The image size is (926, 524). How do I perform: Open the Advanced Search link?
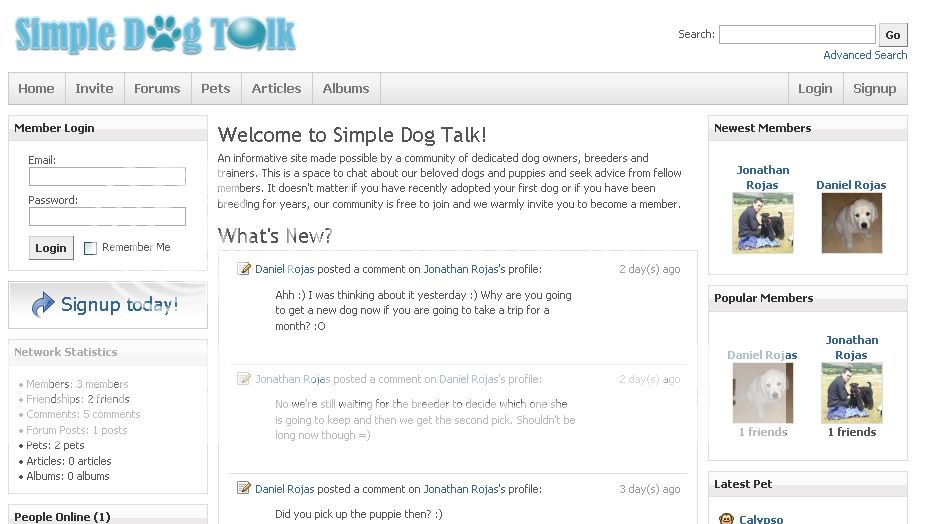pyautogui.click(x=865, y=55)
